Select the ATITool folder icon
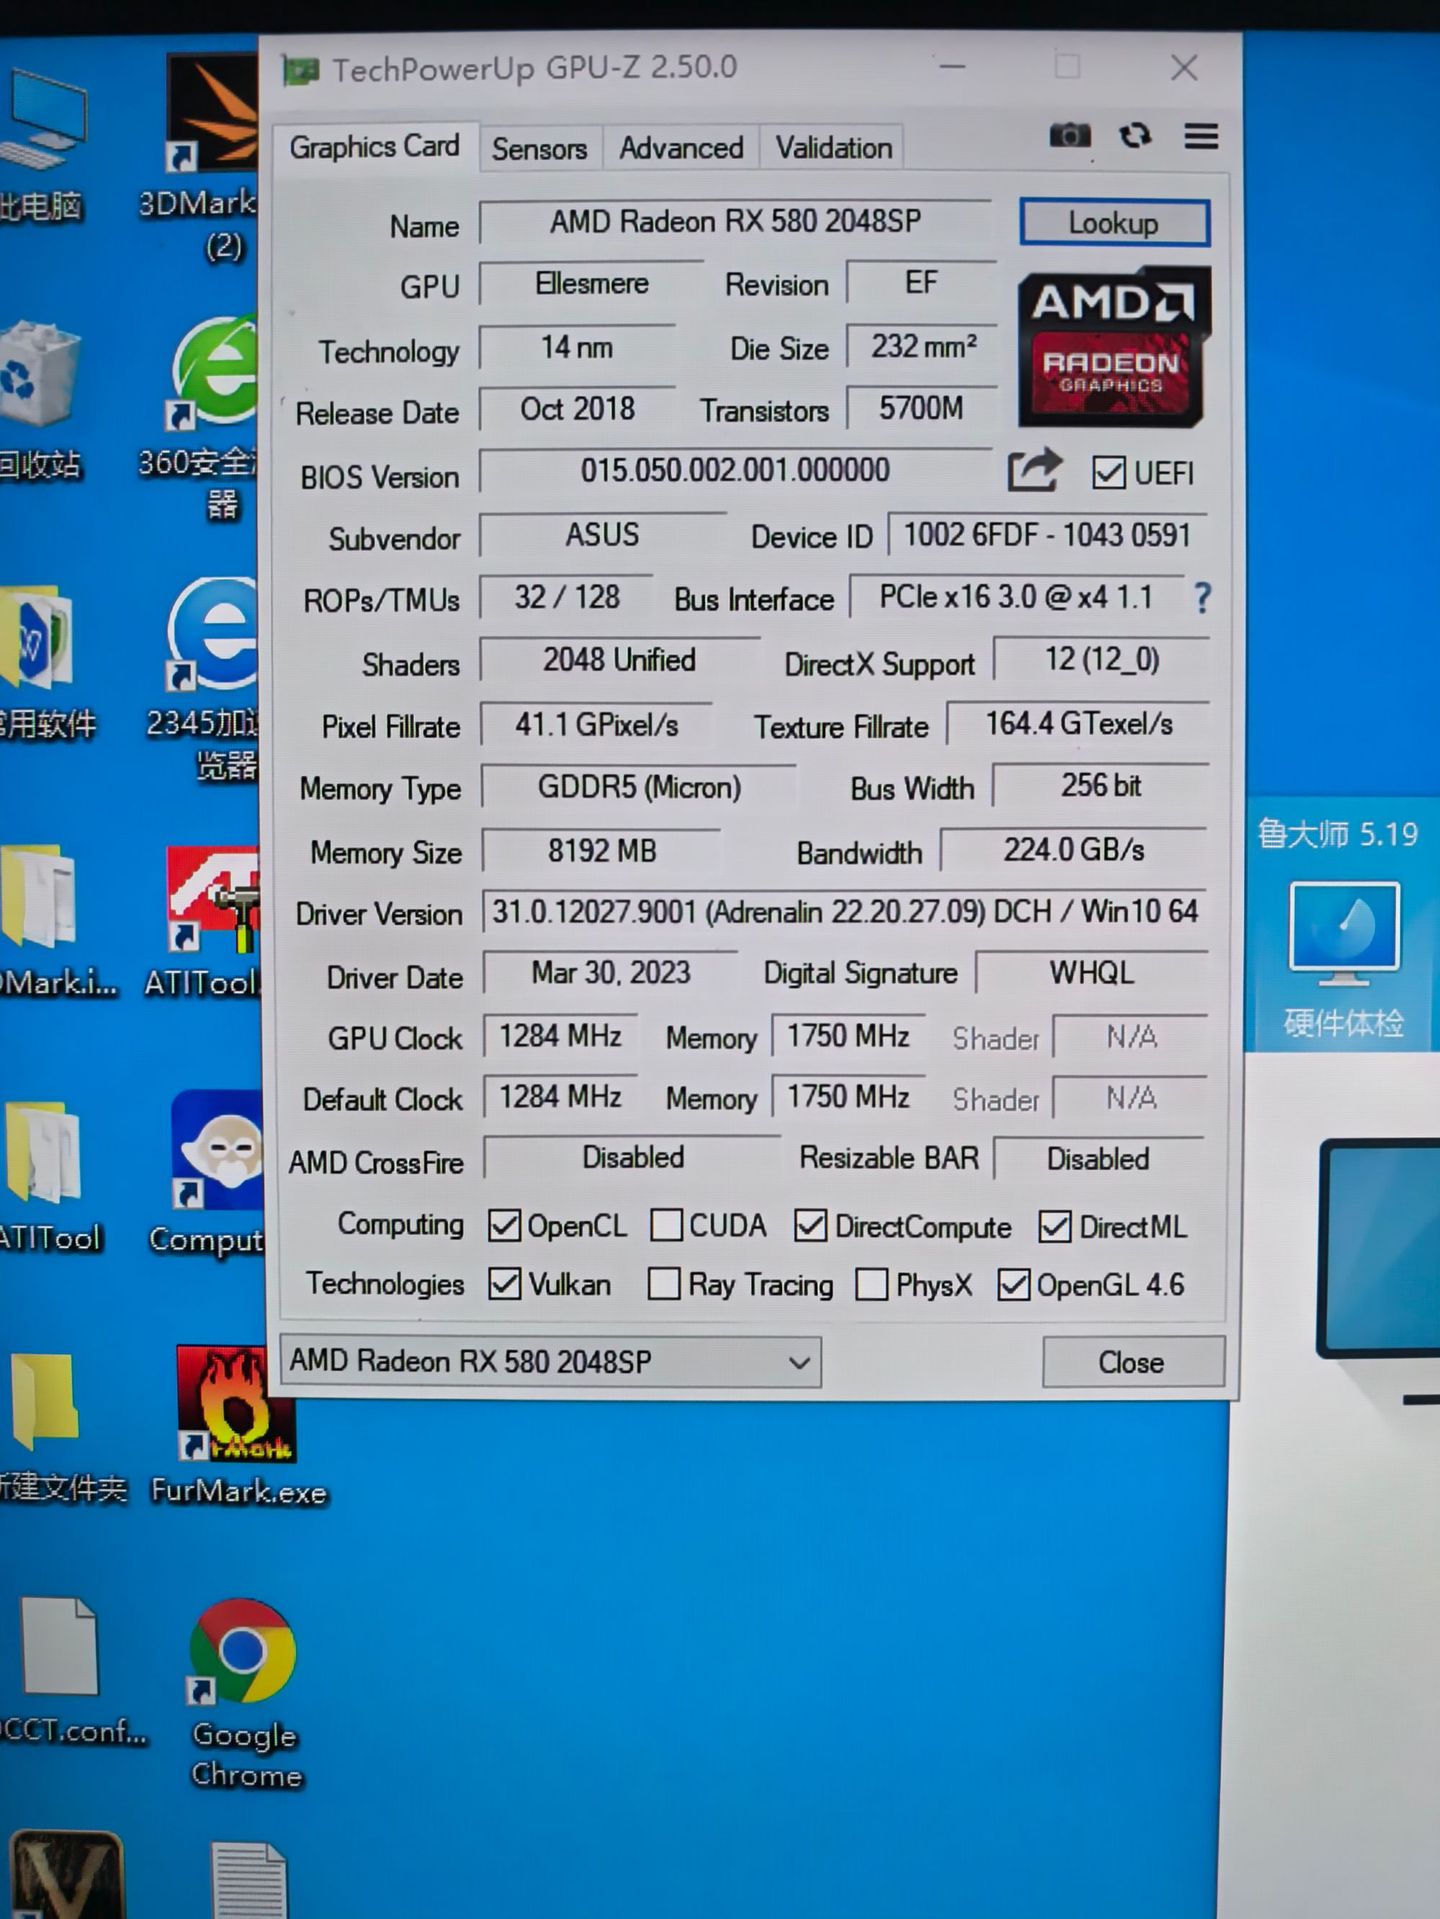 (42, 1150)
